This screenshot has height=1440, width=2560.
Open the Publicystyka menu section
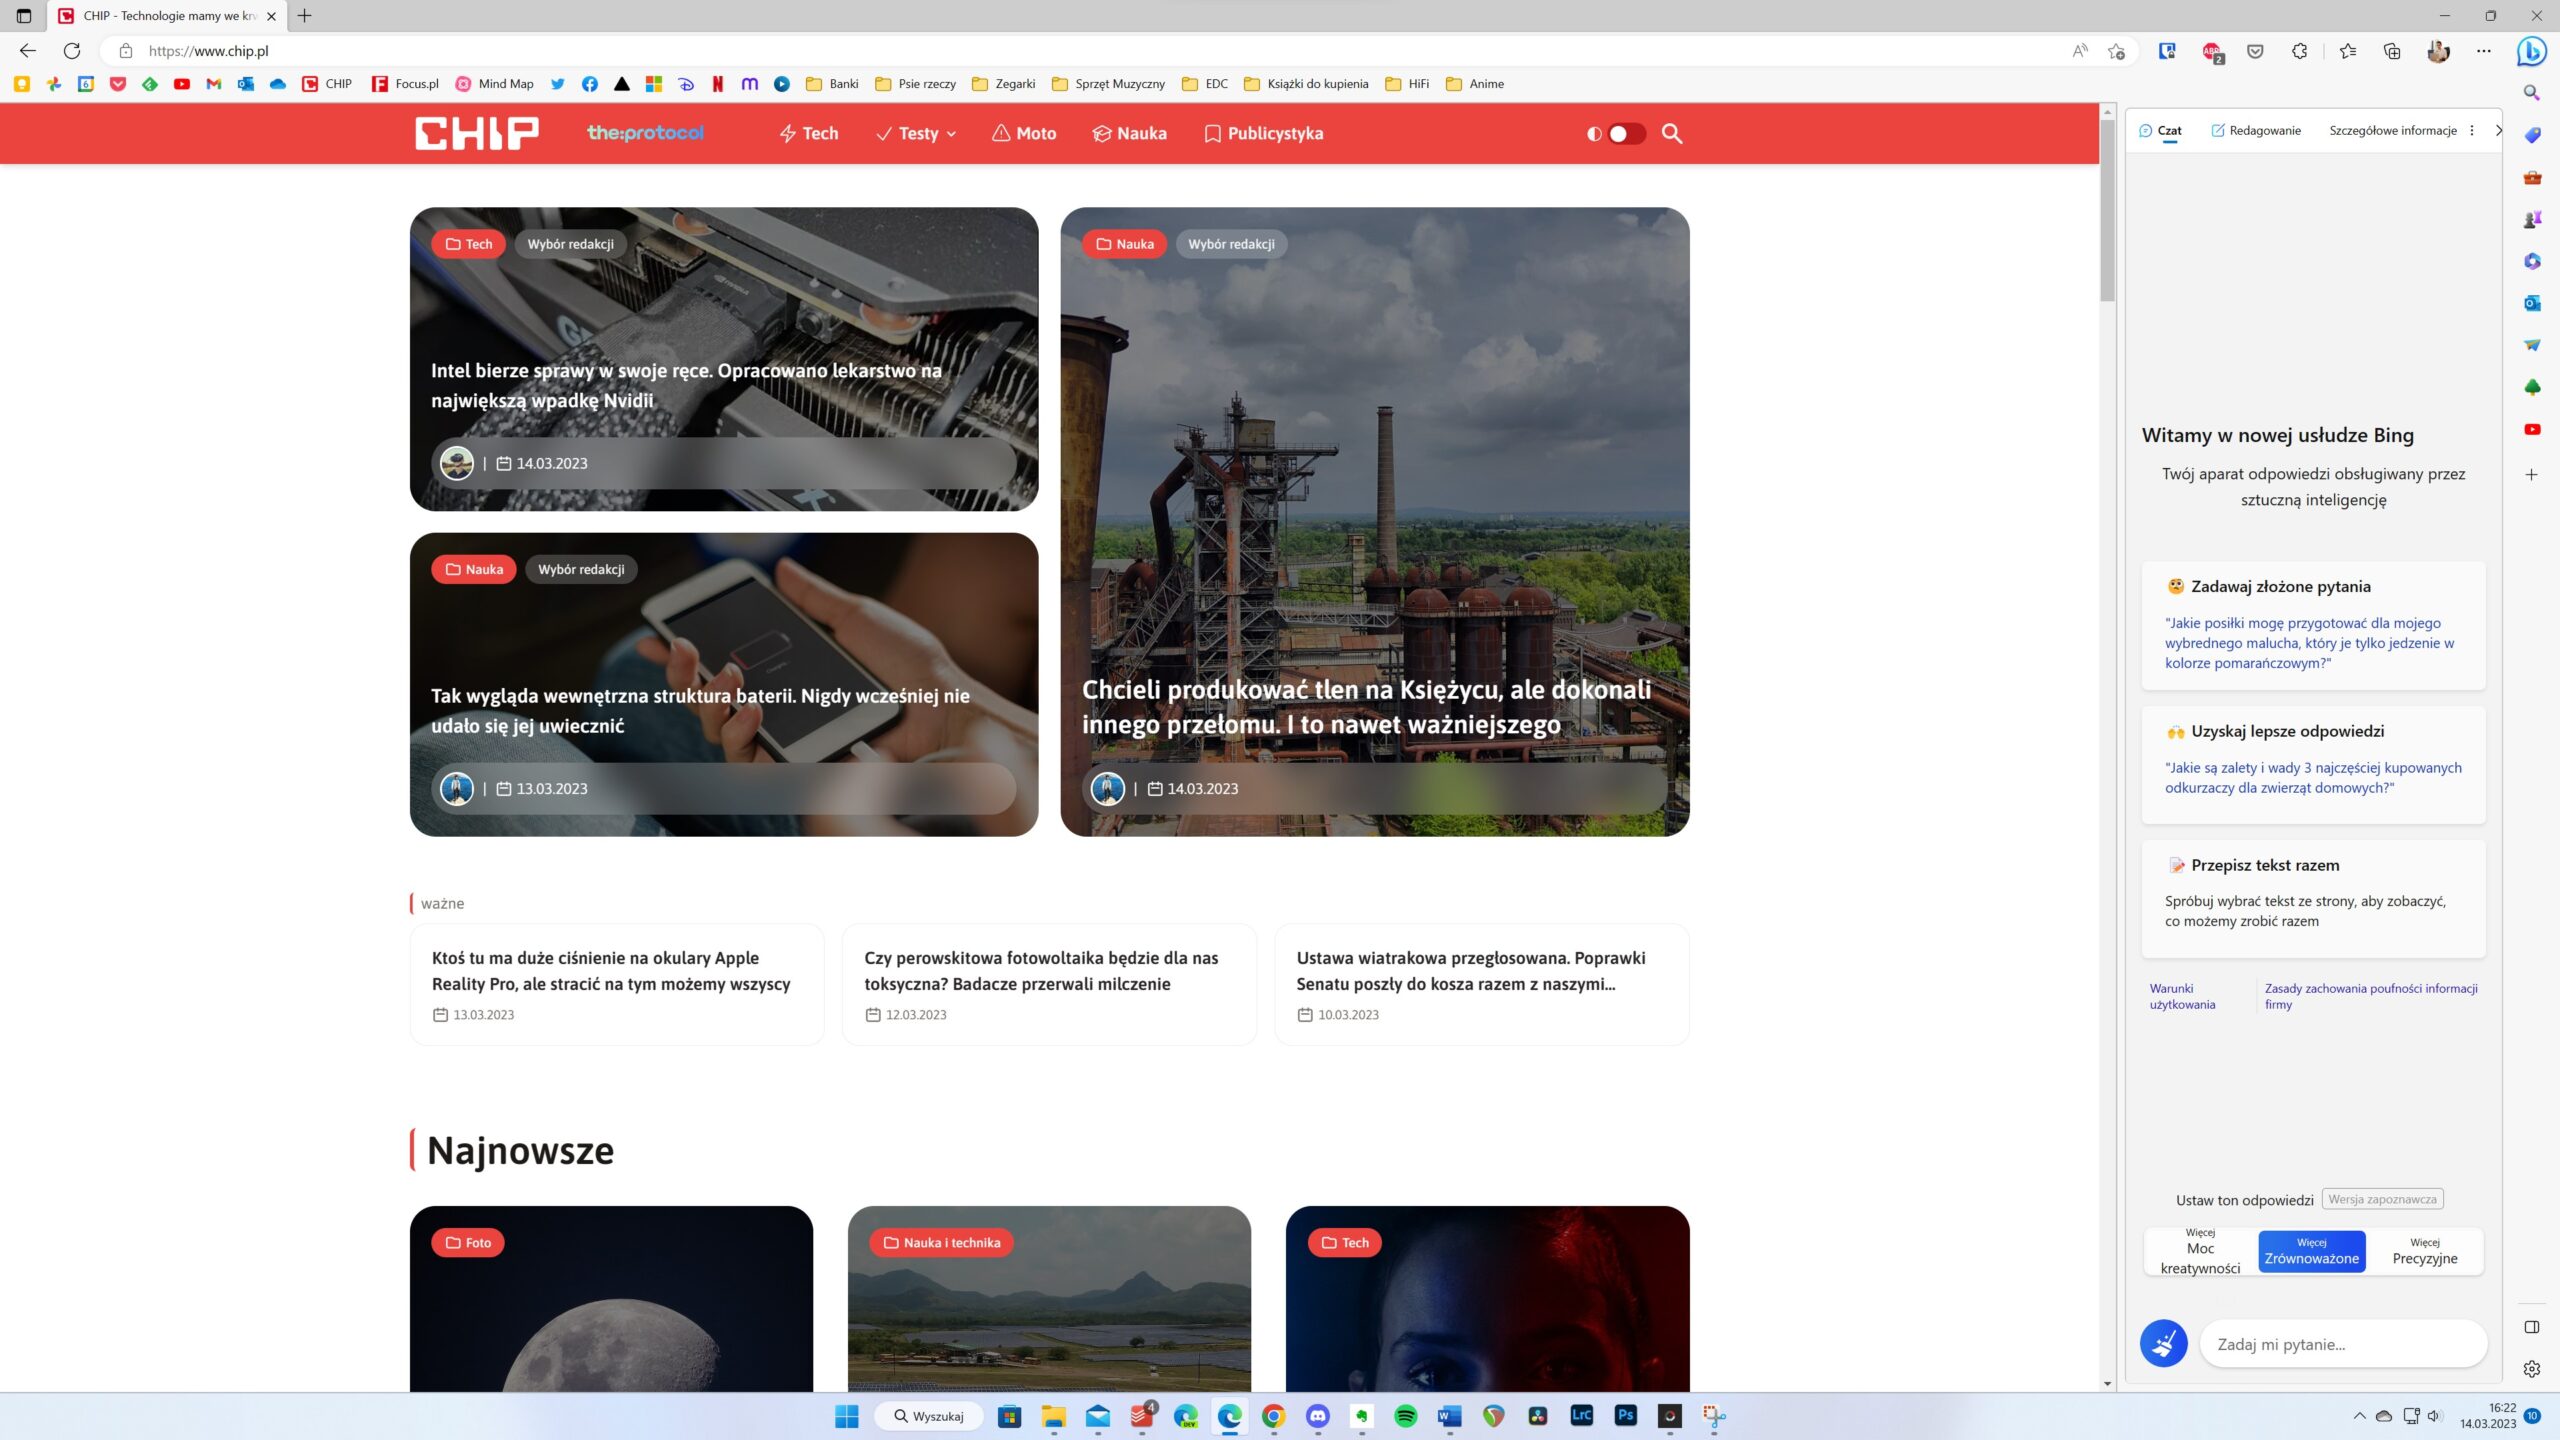tap(1264, 133)
